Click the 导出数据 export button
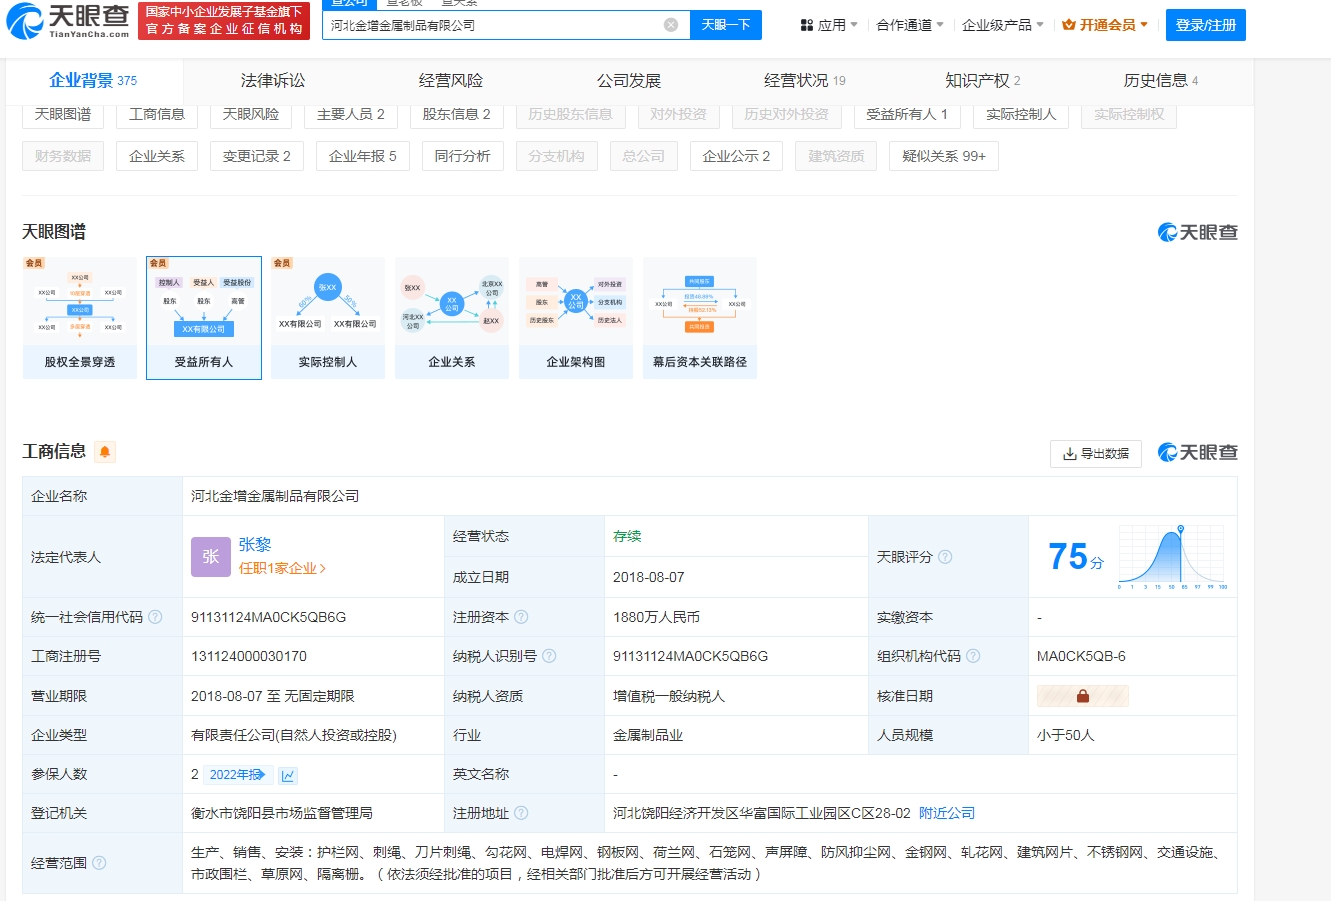 click(1096, 454)
